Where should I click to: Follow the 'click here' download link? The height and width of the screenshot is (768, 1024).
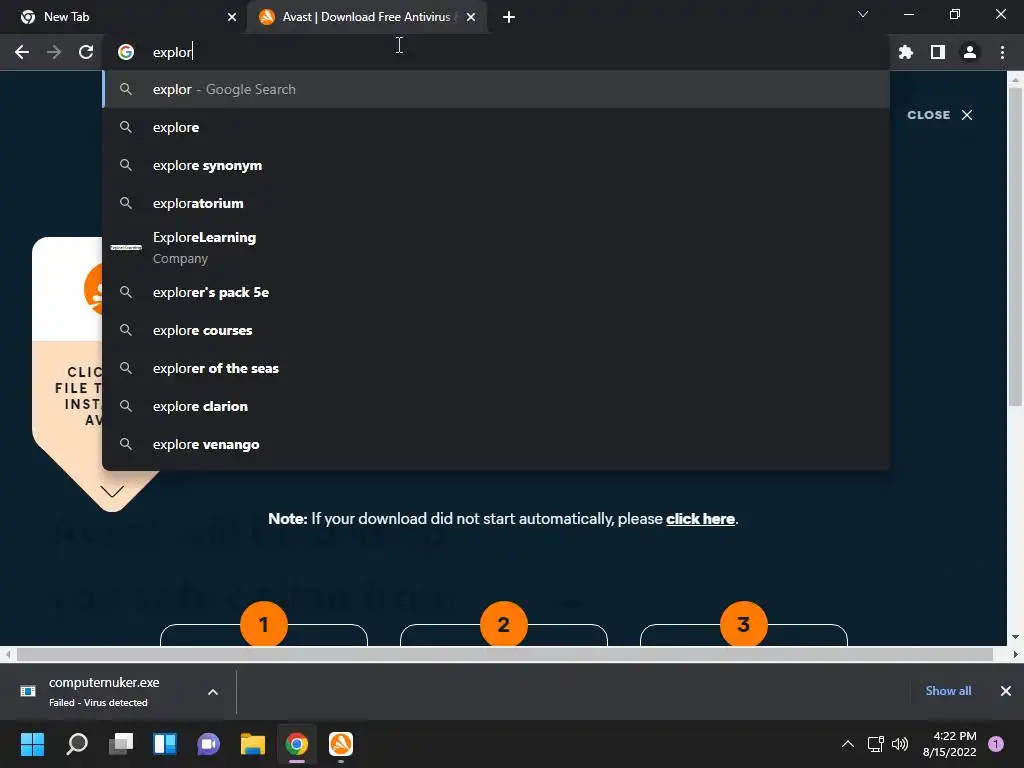tap(700, 519)
